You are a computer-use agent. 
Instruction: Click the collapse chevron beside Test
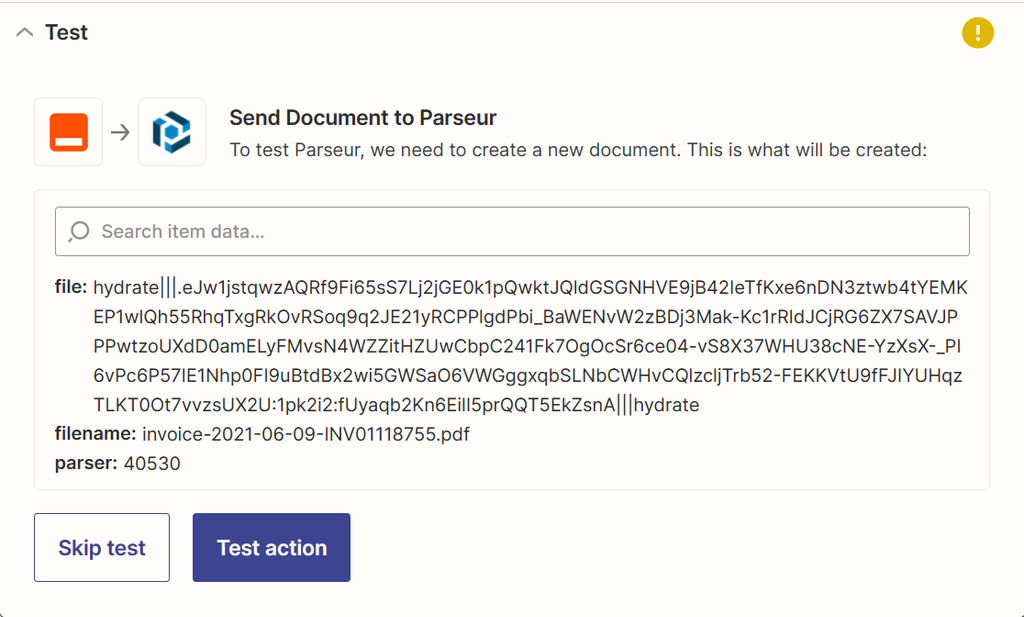click(x=24, y=32)
